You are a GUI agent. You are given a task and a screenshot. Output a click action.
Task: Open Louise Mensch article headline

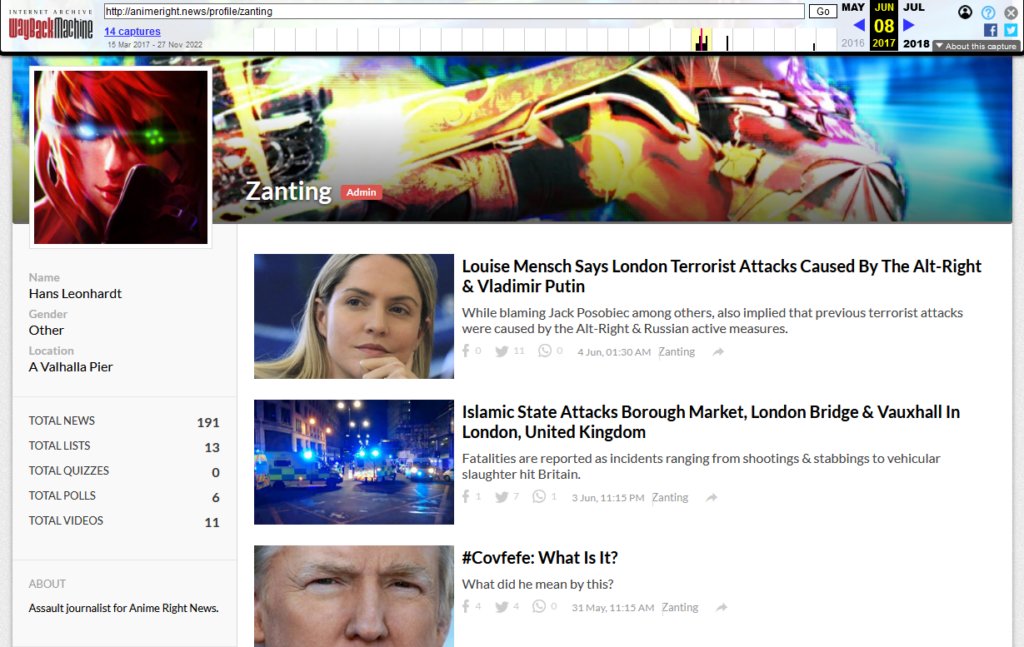click(721, 276)
